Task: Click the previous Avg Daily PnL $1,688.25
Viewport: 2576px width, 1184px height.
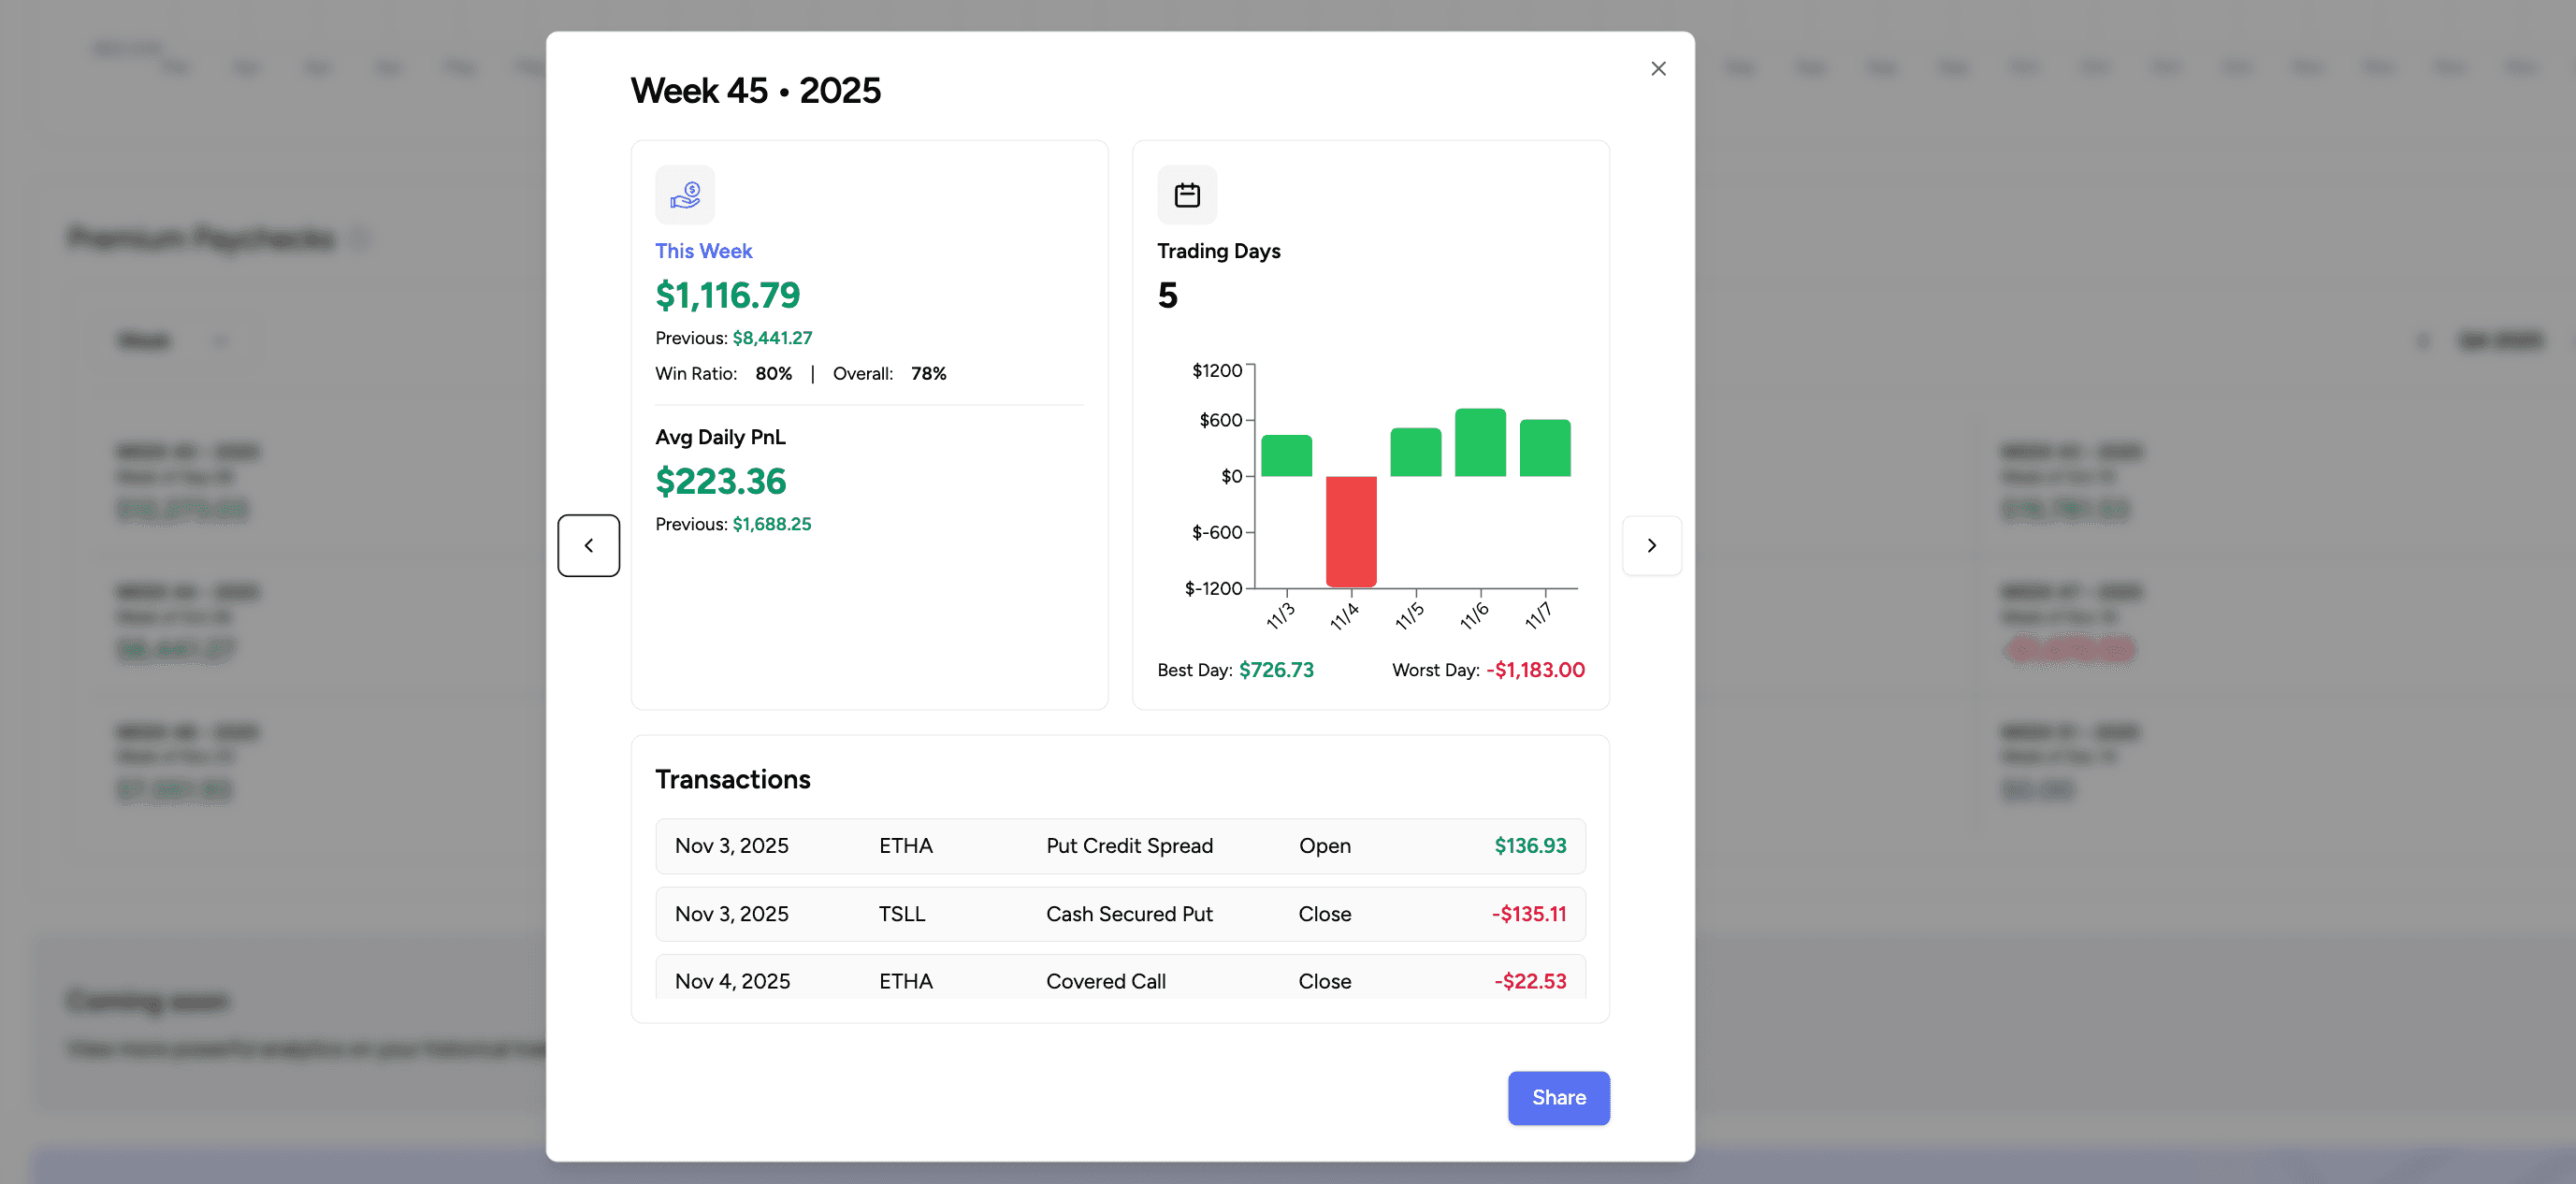Action: tap(772, 524)
